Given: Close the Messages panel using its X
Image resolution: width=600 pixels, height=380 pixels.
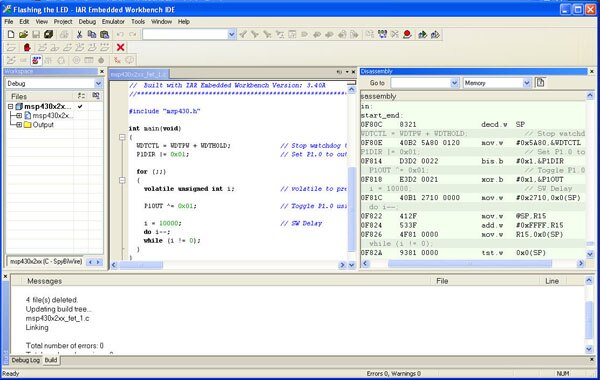Looking at the screenshot, I should click(6, 276).
